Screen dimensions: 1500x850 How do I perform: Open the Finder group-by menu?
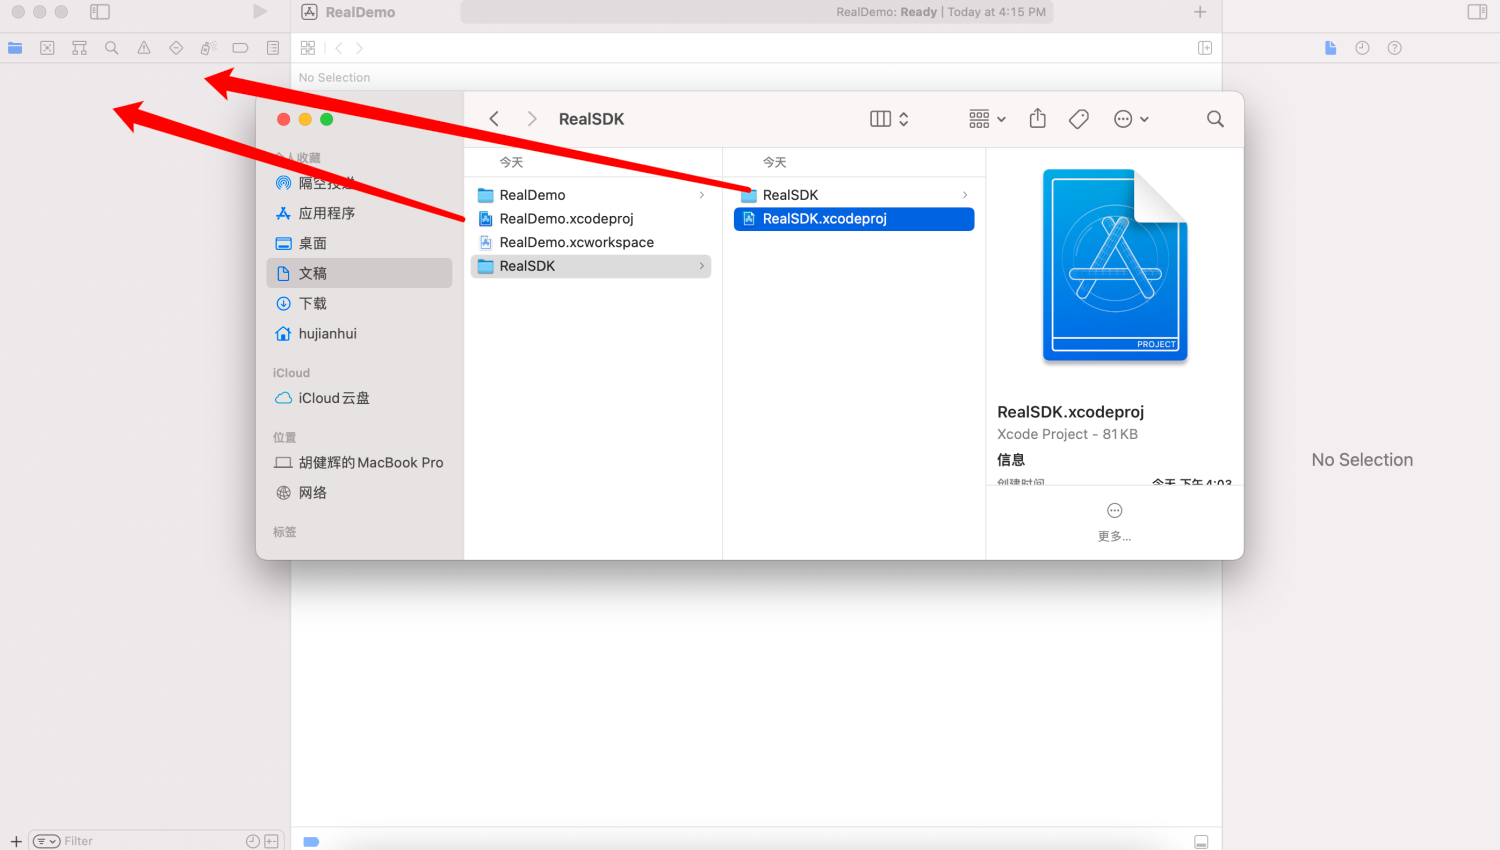click(x=987, y=119)
